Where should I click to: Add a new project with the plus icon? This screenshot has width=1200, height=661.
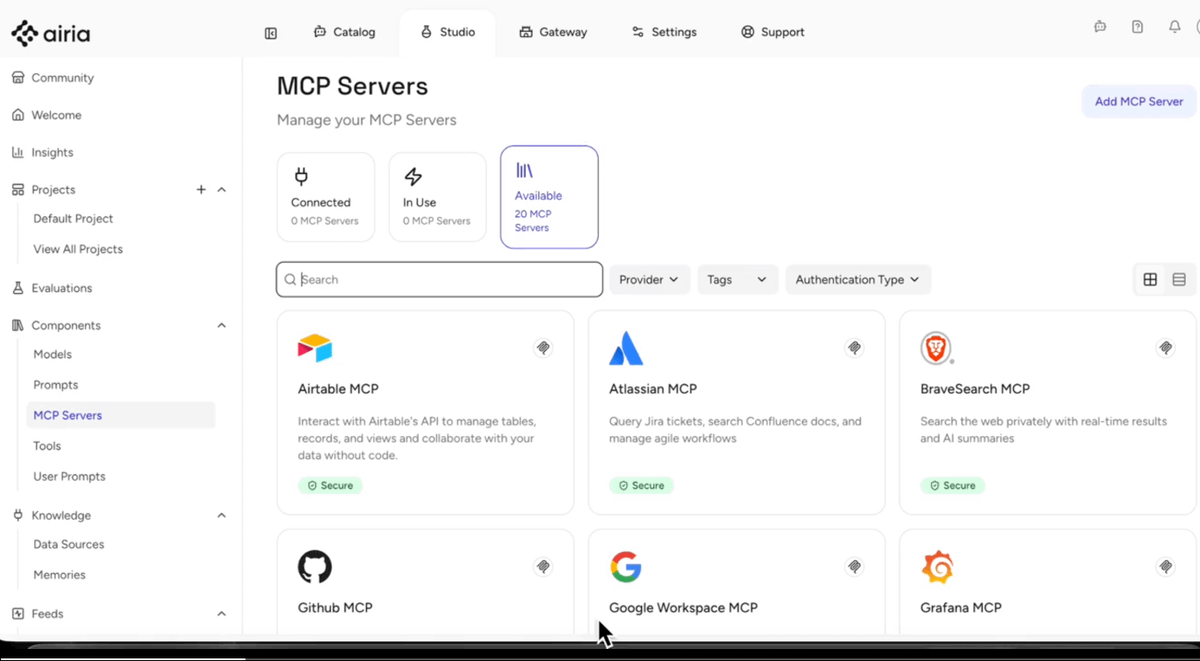201,189
